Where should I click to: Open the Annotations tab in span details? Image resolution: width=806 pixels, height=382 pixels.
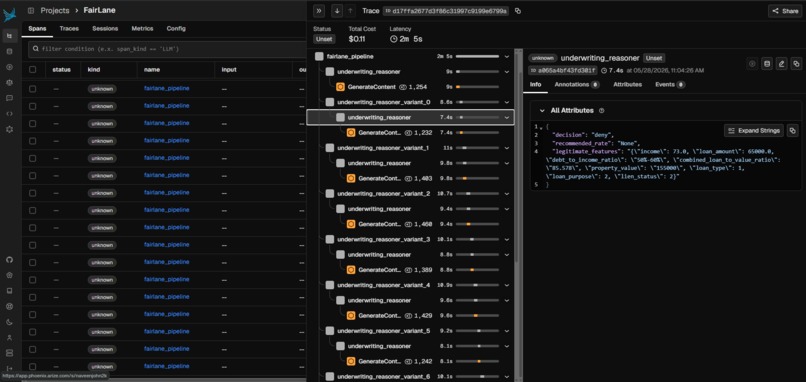(x=577, y=84)
